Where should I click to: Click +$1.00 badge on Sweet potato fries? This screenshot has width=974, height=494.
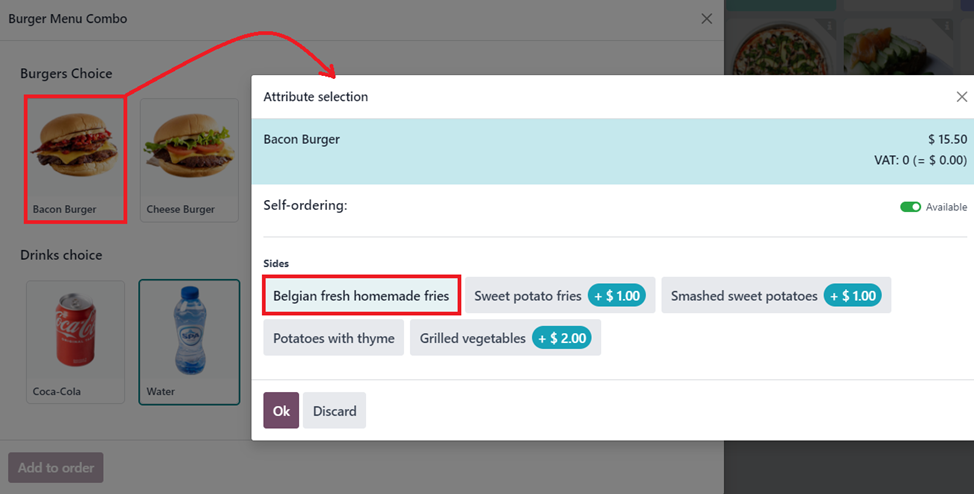pyautogui.click(x=617, y=296)
